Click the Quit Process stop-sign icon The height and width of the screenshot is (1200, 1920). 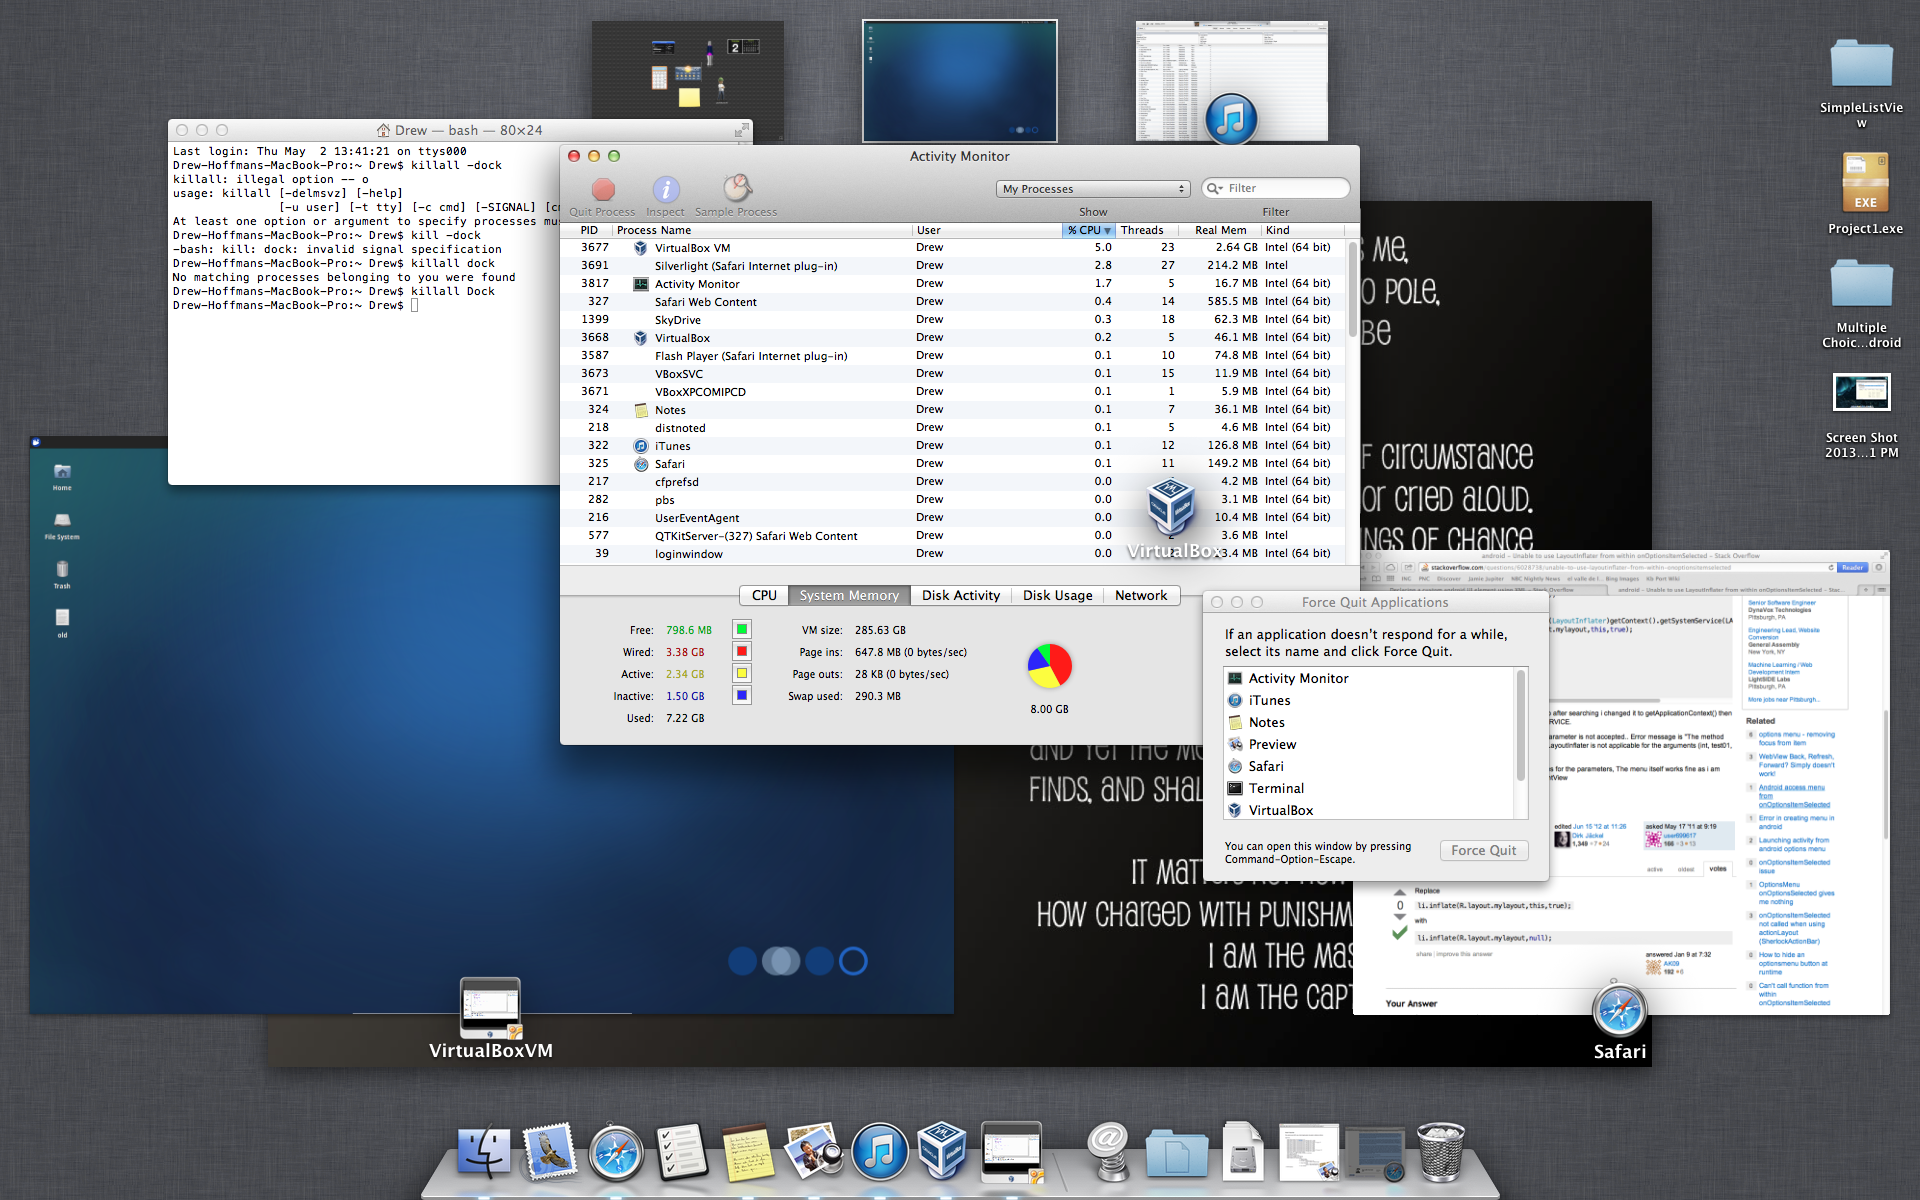click(x=603, y=189)
